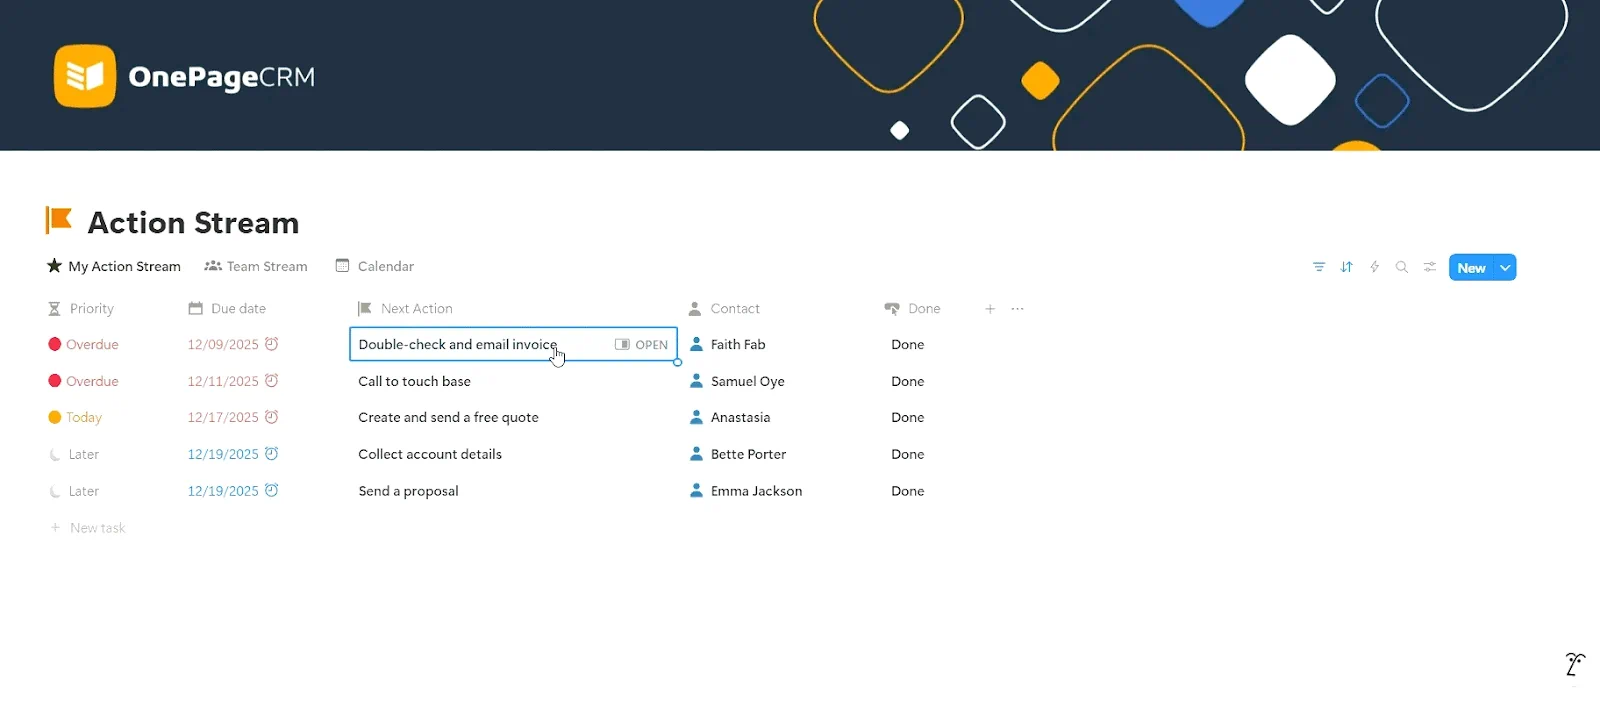1600x716 pixels.
Task: Click due date in Emma Jackson row
Action: [223, 491]
